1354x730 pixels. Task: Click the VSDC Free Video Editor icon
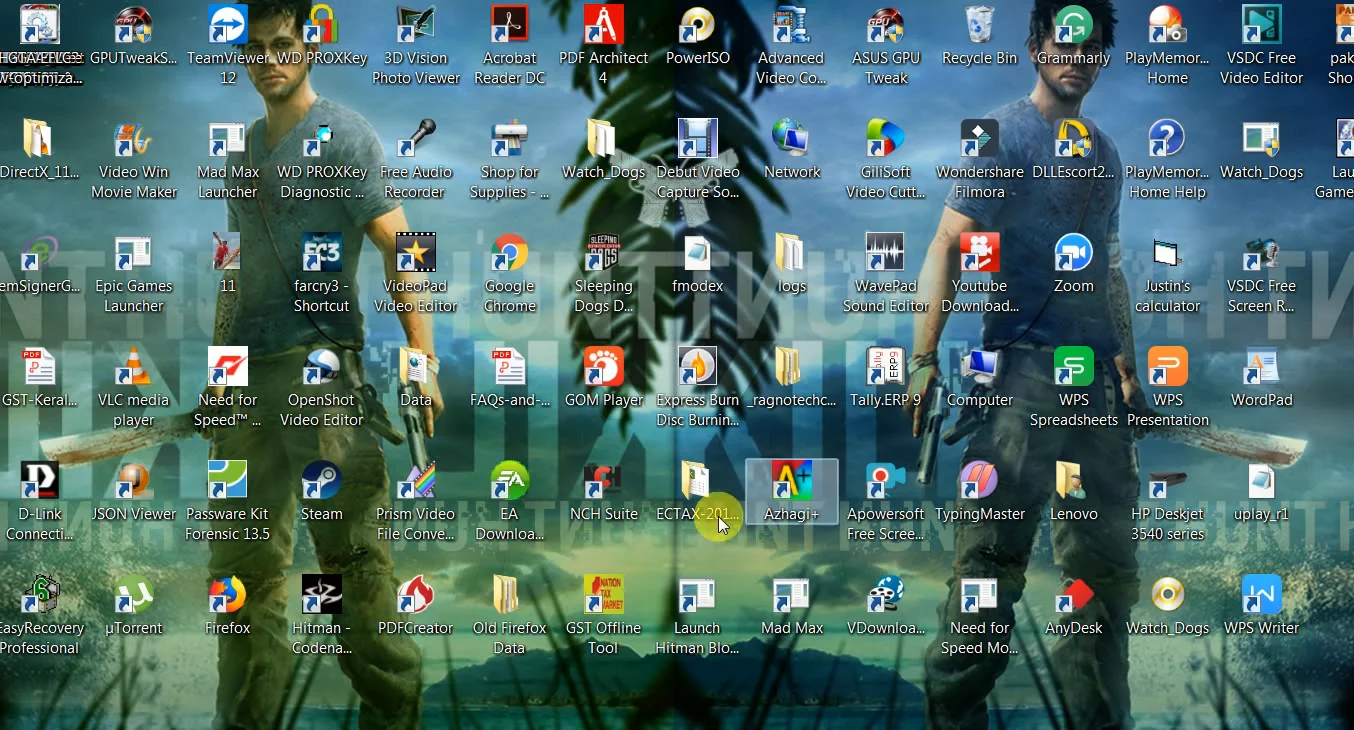click(x=1262, y=25)
